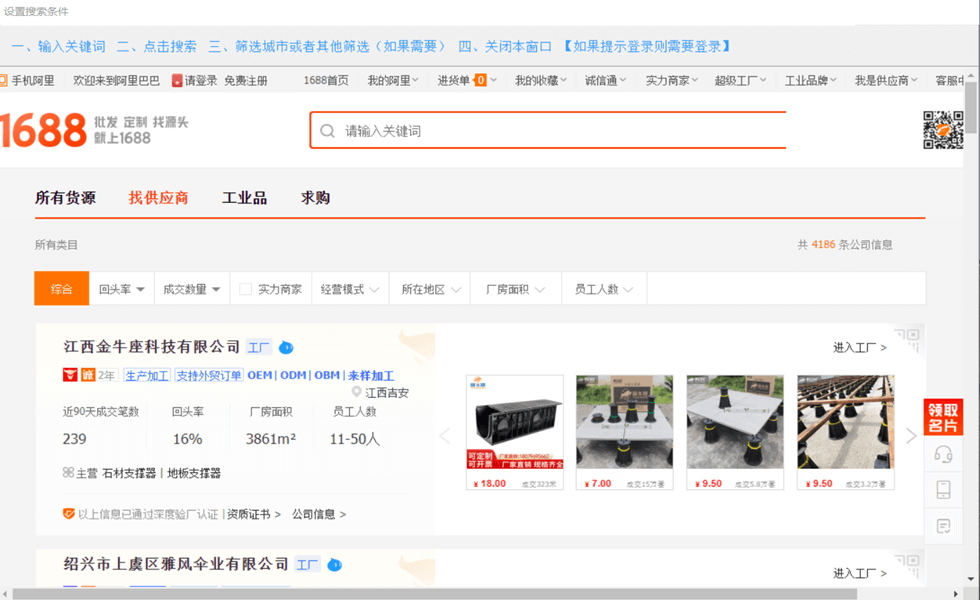Click the red 请登录 login icon

178,81
